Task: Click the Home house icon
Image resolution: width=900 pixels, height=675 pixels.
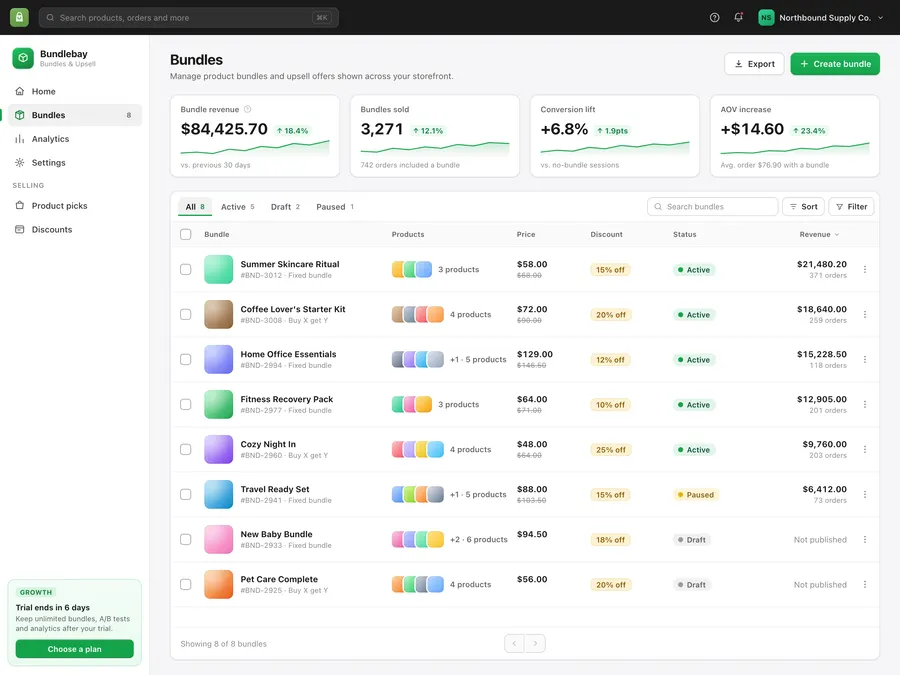Action: 20,91
